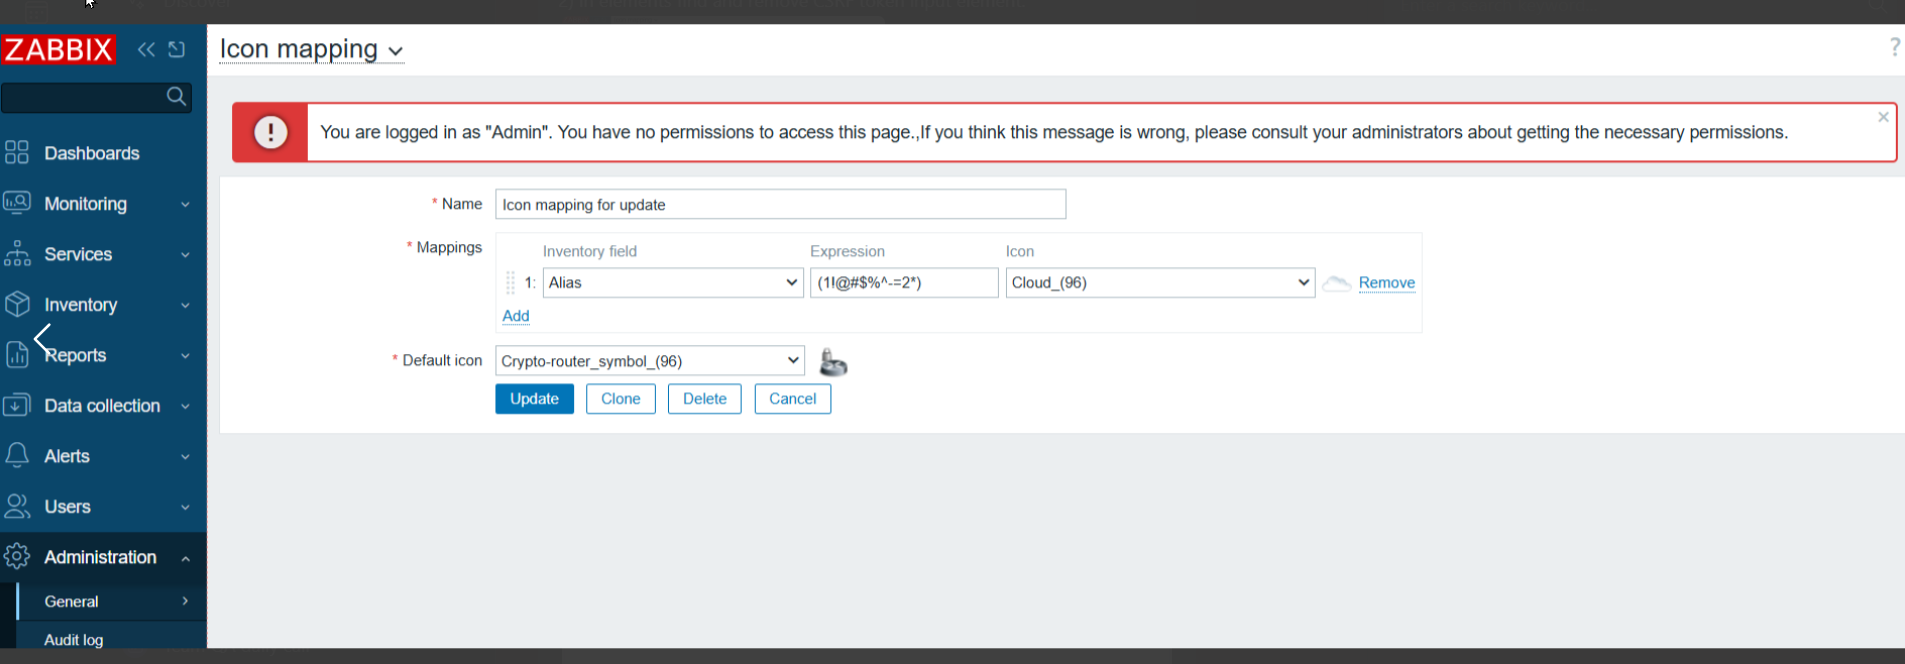Click the Zabbix logo
The image size is (1905, 664).
point(58,49)
